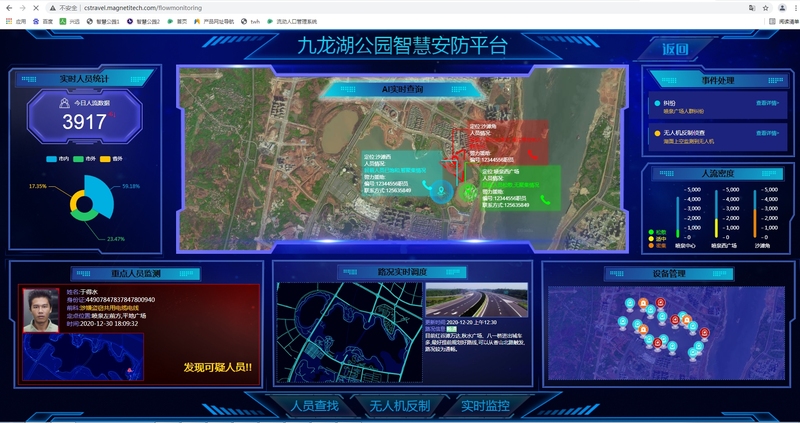This screenshot has height=423, width=800.
Task: Click the 无人机反制 bottom navigation button
Action: tap(399, 406)
